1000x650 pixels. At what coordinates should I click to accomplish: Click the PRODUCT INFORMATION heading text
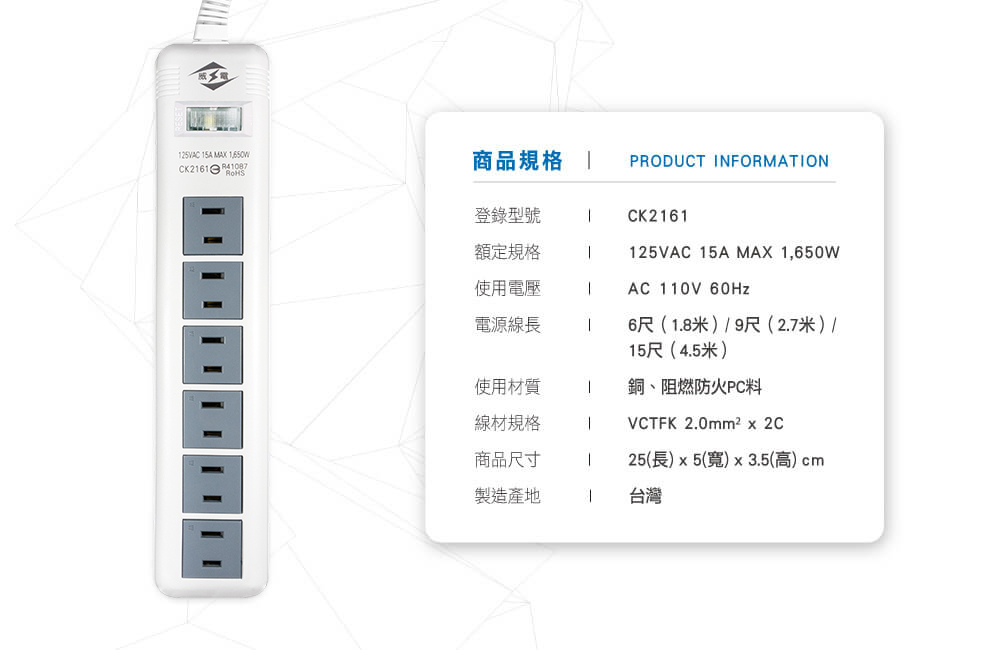click(729, 161)
